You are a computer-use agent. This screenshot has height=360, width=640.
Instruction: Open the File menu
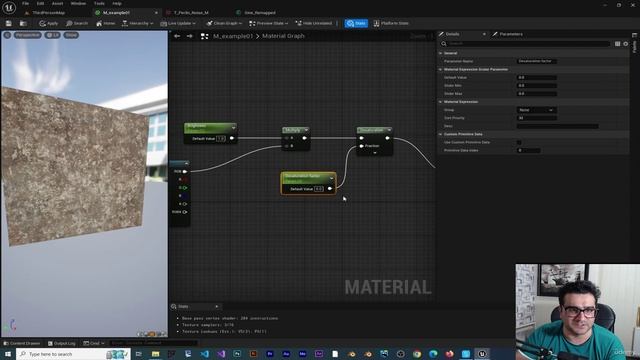click(25, 3)
